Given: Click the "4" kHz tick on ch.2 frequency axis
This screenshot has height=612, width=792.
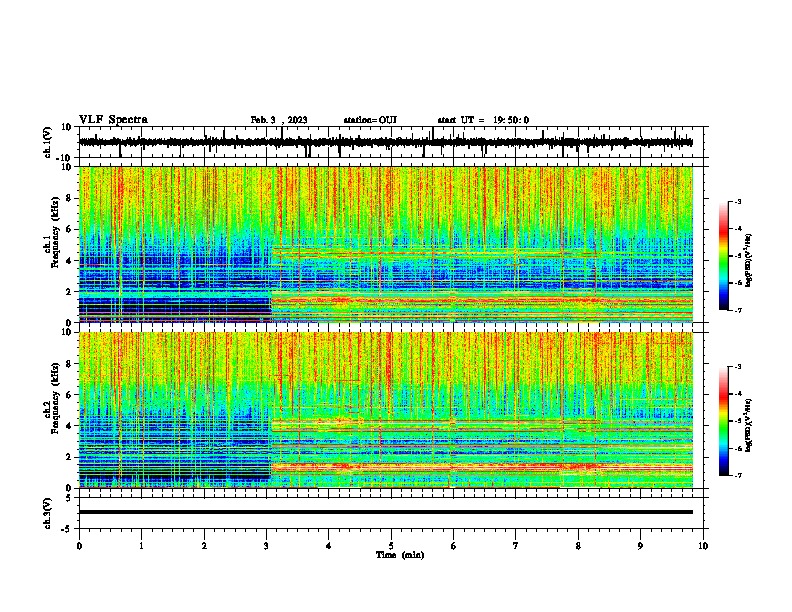Looking at the screenshot, I should (x=69, y=426).
